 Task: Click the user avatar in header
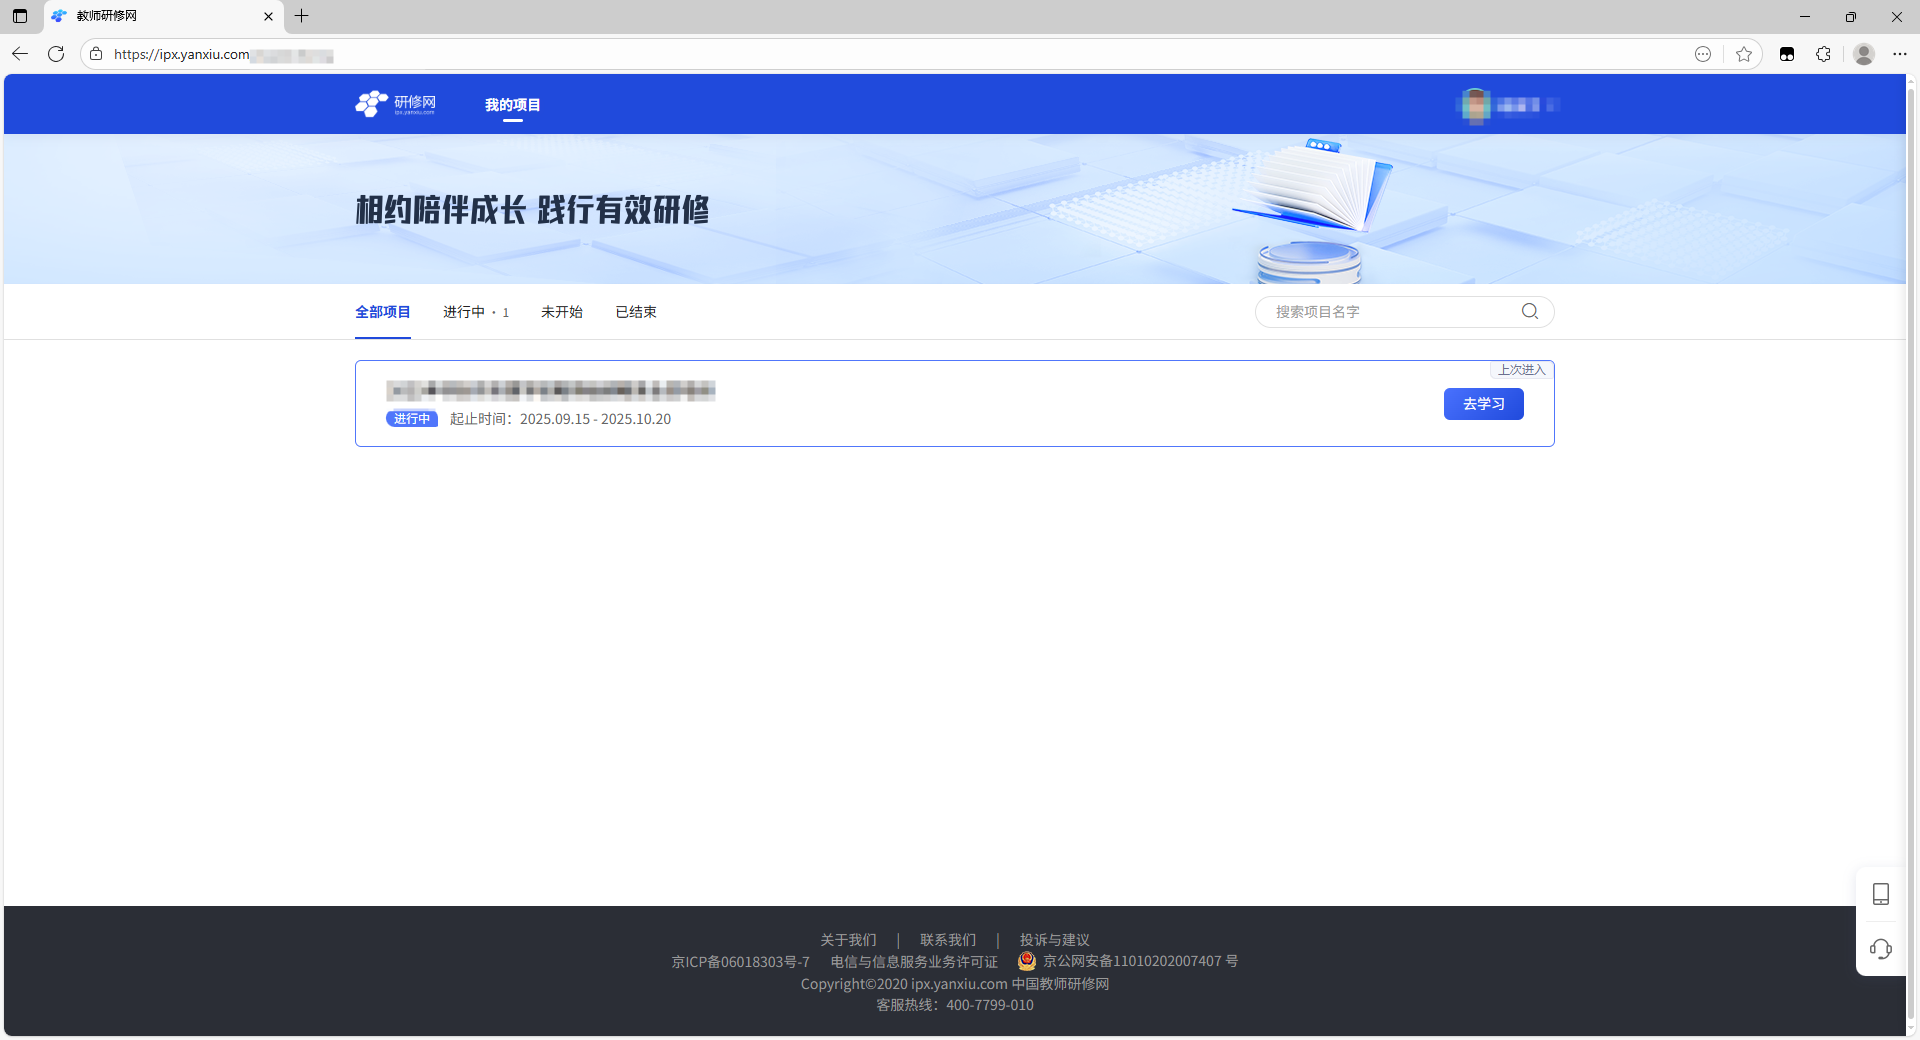(x=1475, y=105)
